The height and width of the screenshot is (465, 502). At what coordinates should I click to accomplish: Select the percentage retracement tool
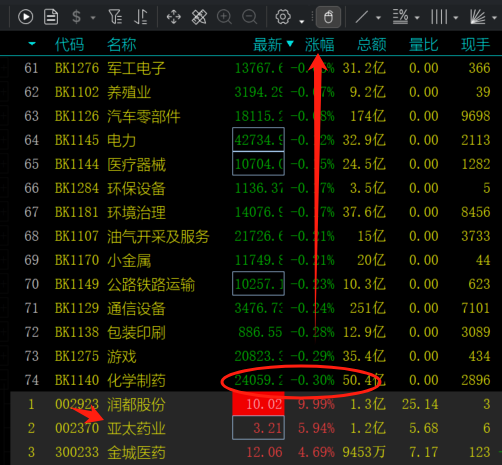[400, 17]
